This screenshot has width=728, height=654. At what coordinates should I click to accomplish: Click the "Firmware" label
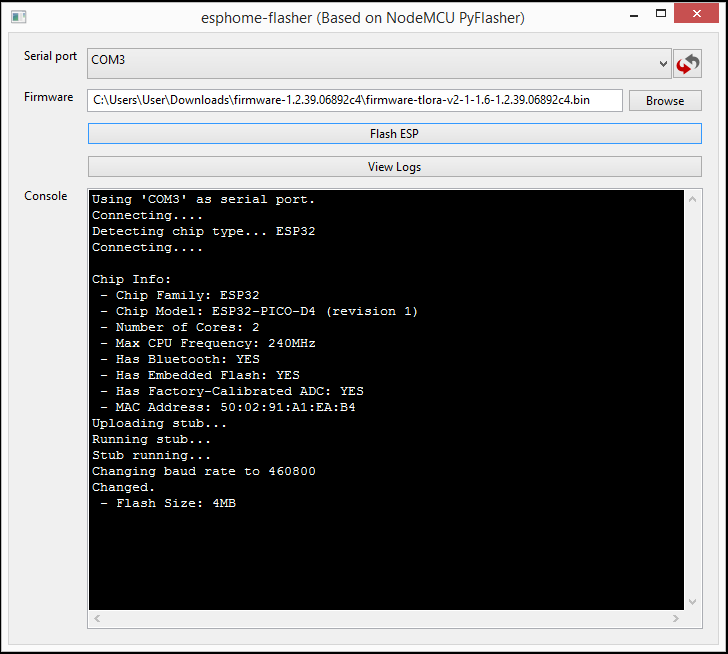[x=48, y=97]
